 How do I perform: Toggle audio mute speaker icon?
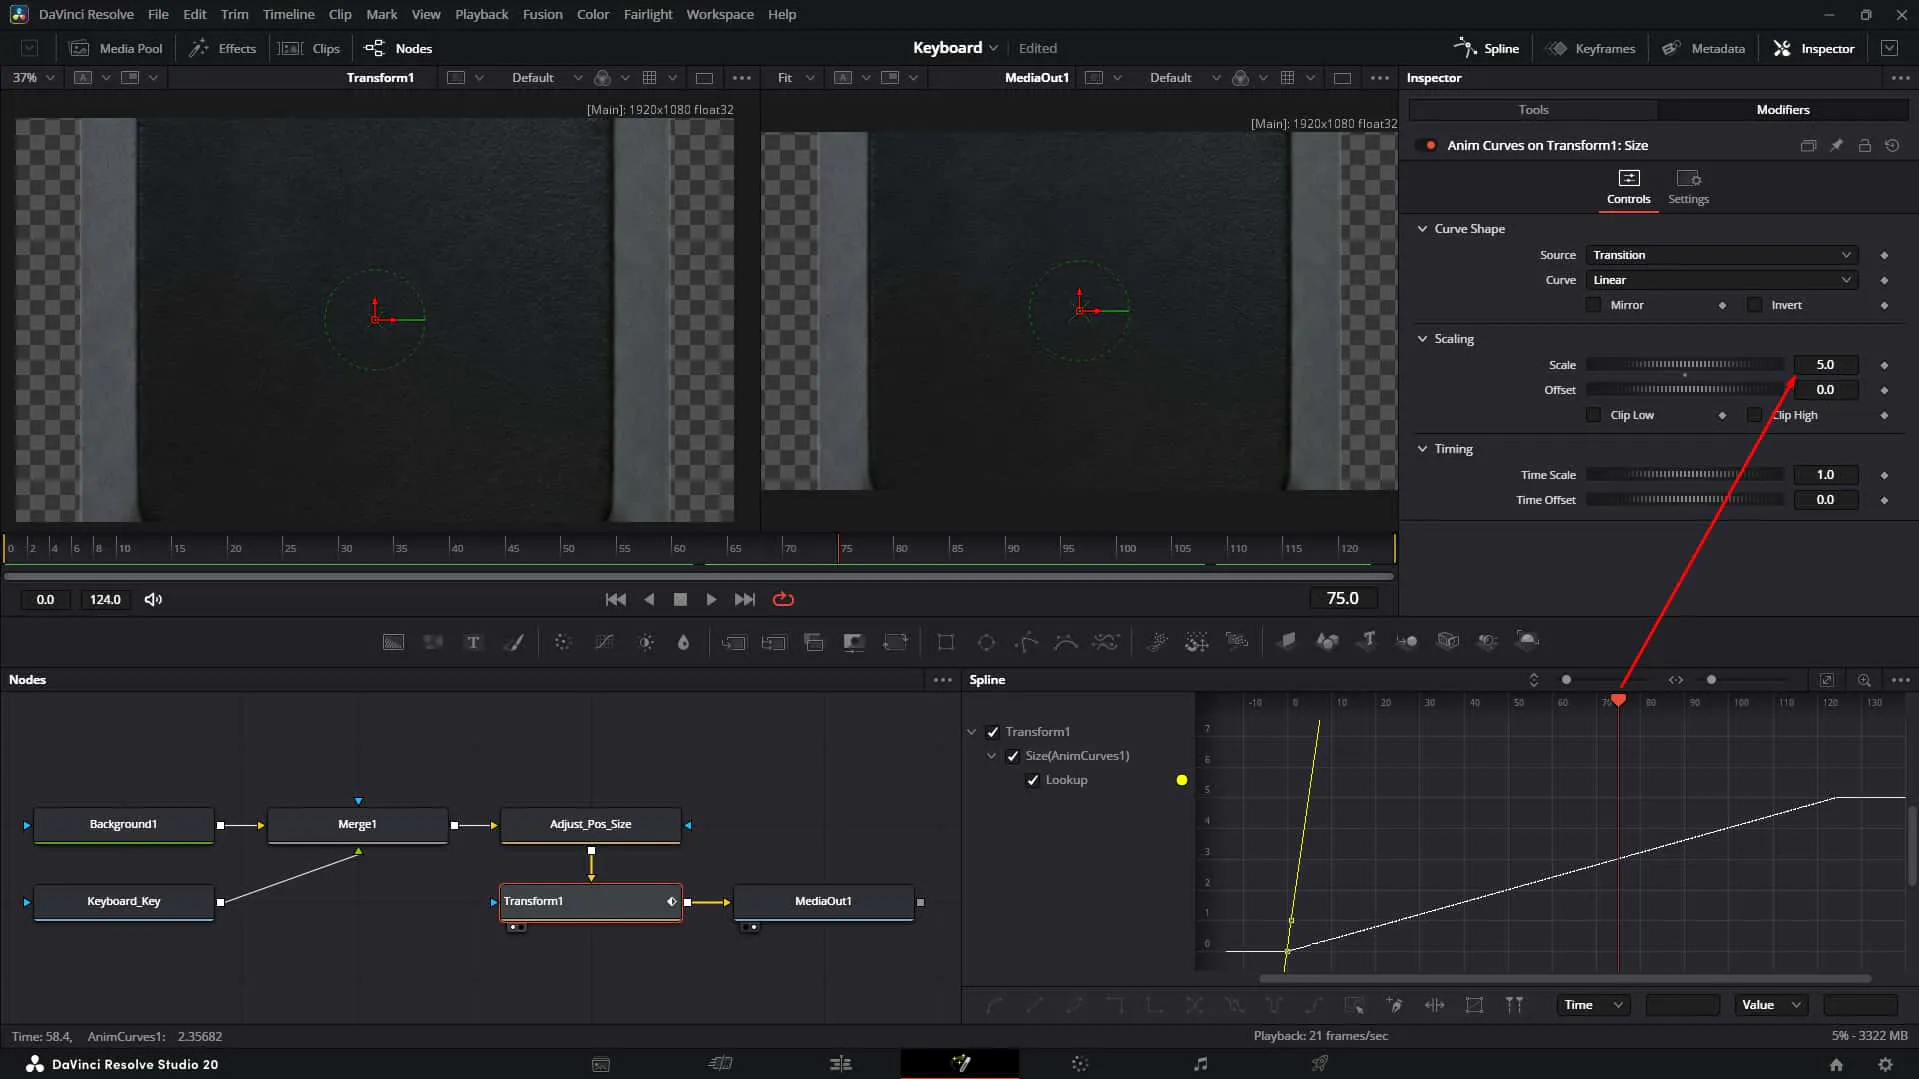coord(153,600)
